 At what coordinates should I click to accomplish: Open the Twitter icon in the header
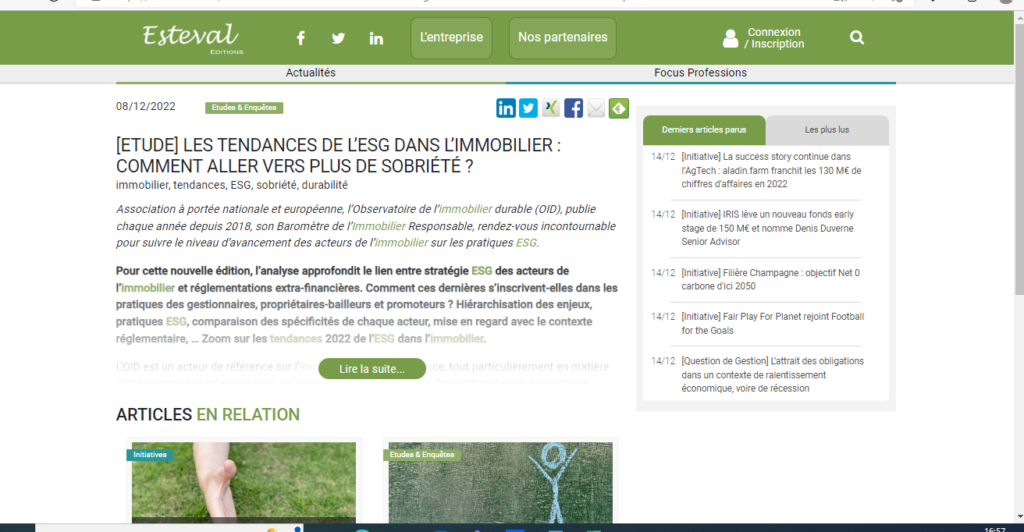coord(338,38)
